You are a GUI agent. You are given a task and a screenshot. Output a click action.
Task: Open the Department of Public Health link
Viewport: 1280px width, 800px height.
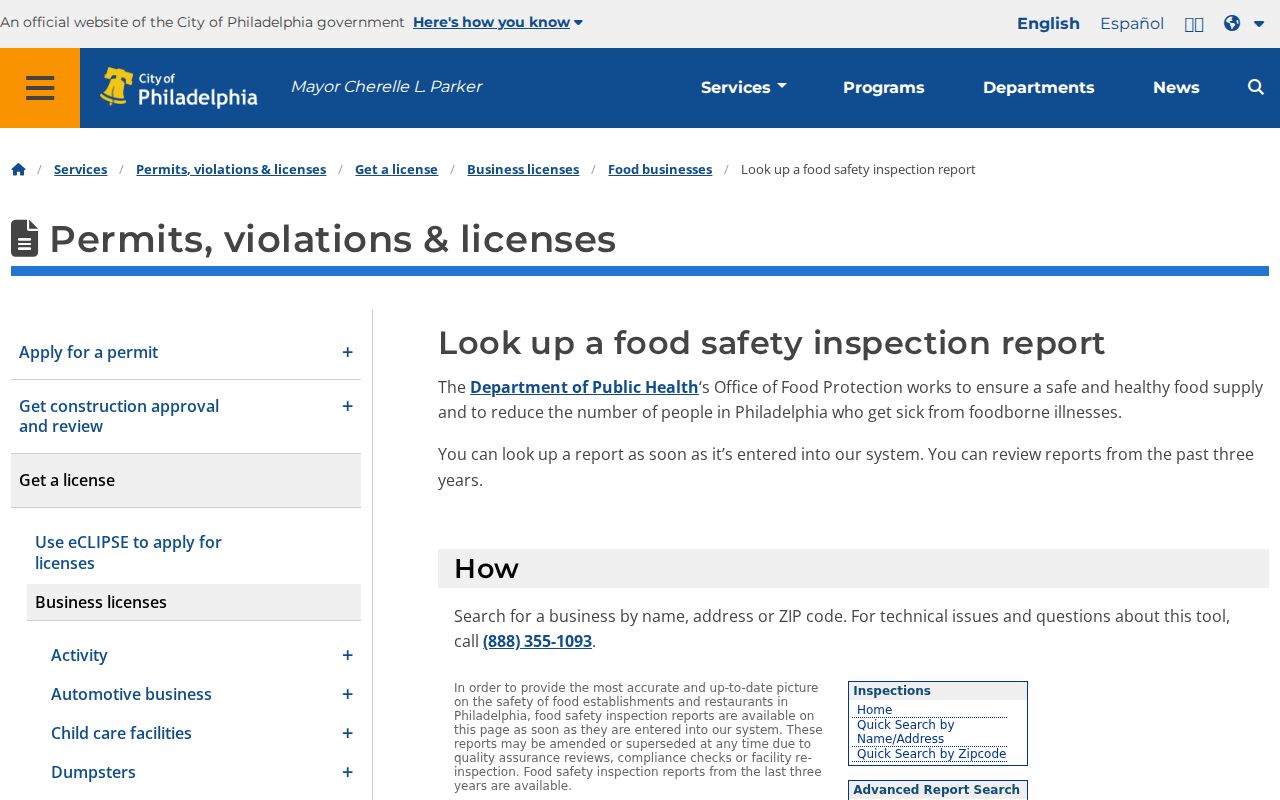[584, 387]
